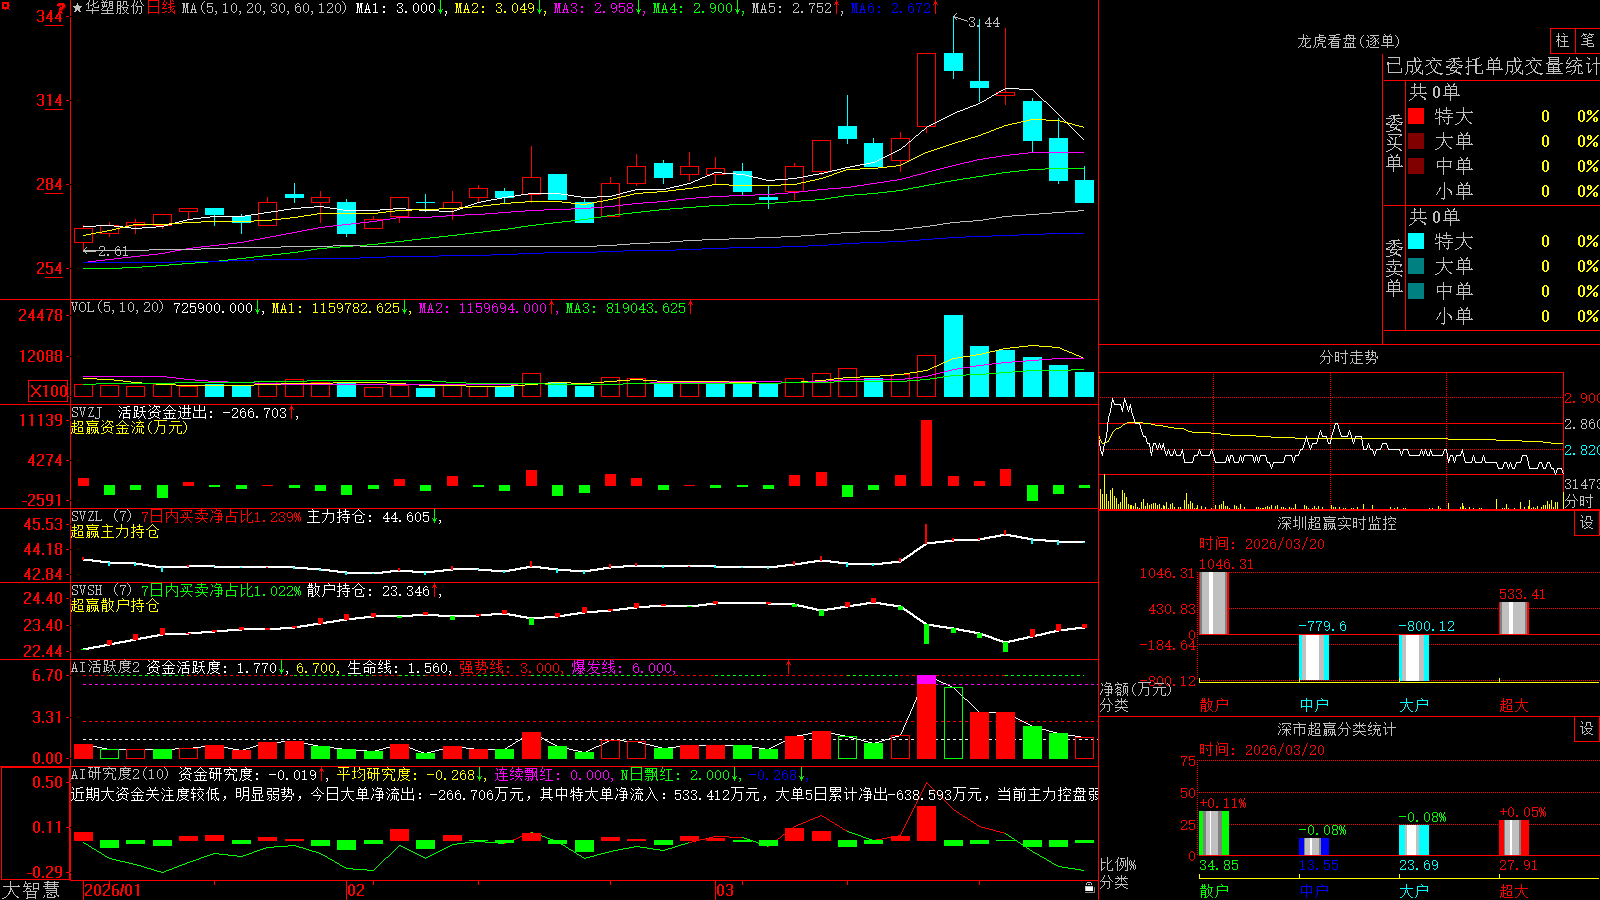
Task: Click the 超大 bar labeled 533.41
Action: (1514, 618)
